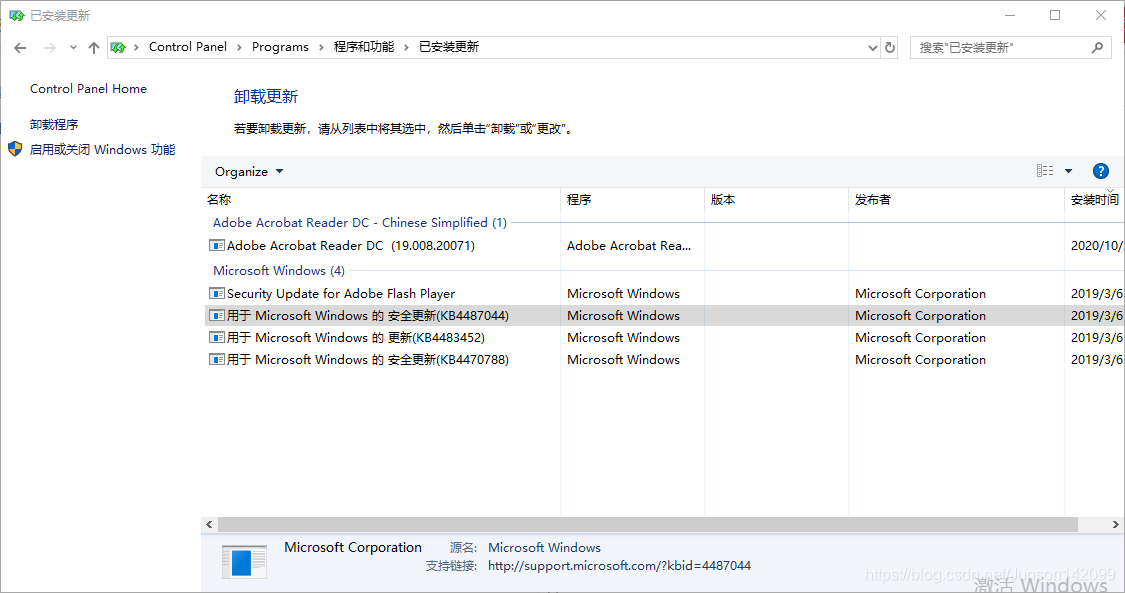The width and height of the screenshot is (1125, 593).
Task: Sort by the 安装时间 column header
Action: tap(1095, 200)
